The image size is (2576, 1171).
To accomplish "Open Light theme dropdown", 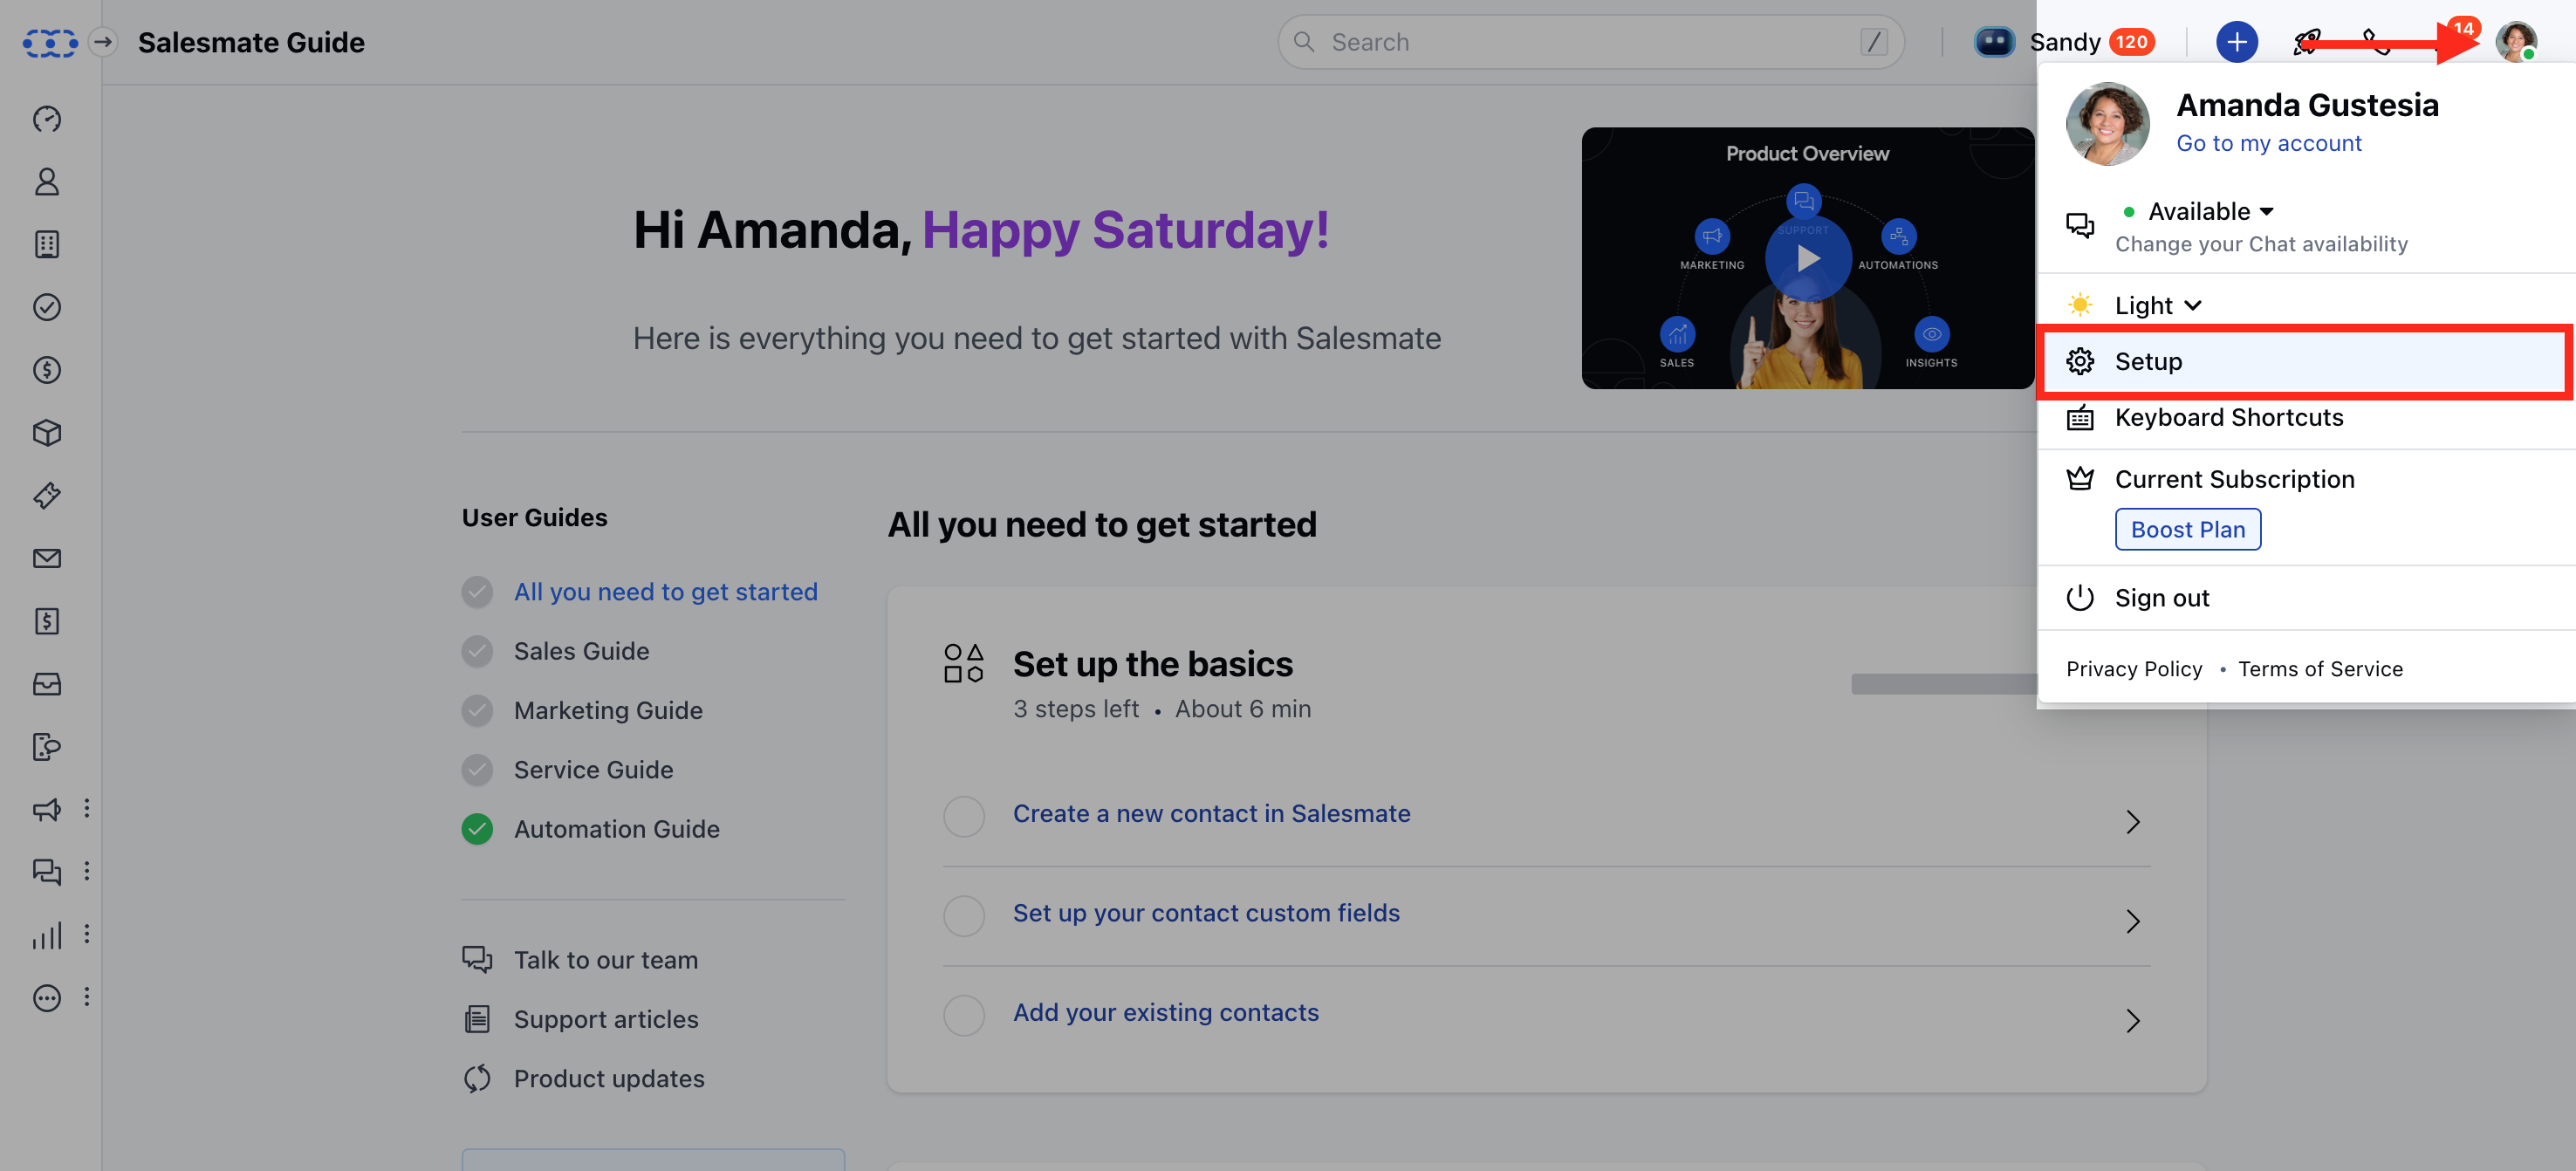I will (2158, 305).
